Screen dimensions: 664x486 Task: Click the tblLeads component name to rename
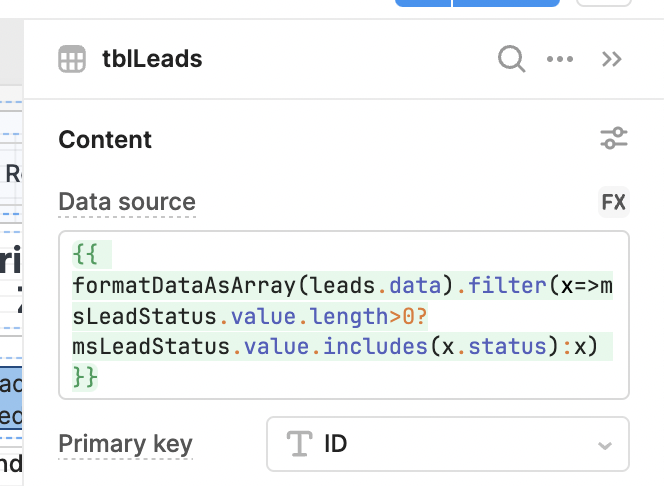point(152,59)
